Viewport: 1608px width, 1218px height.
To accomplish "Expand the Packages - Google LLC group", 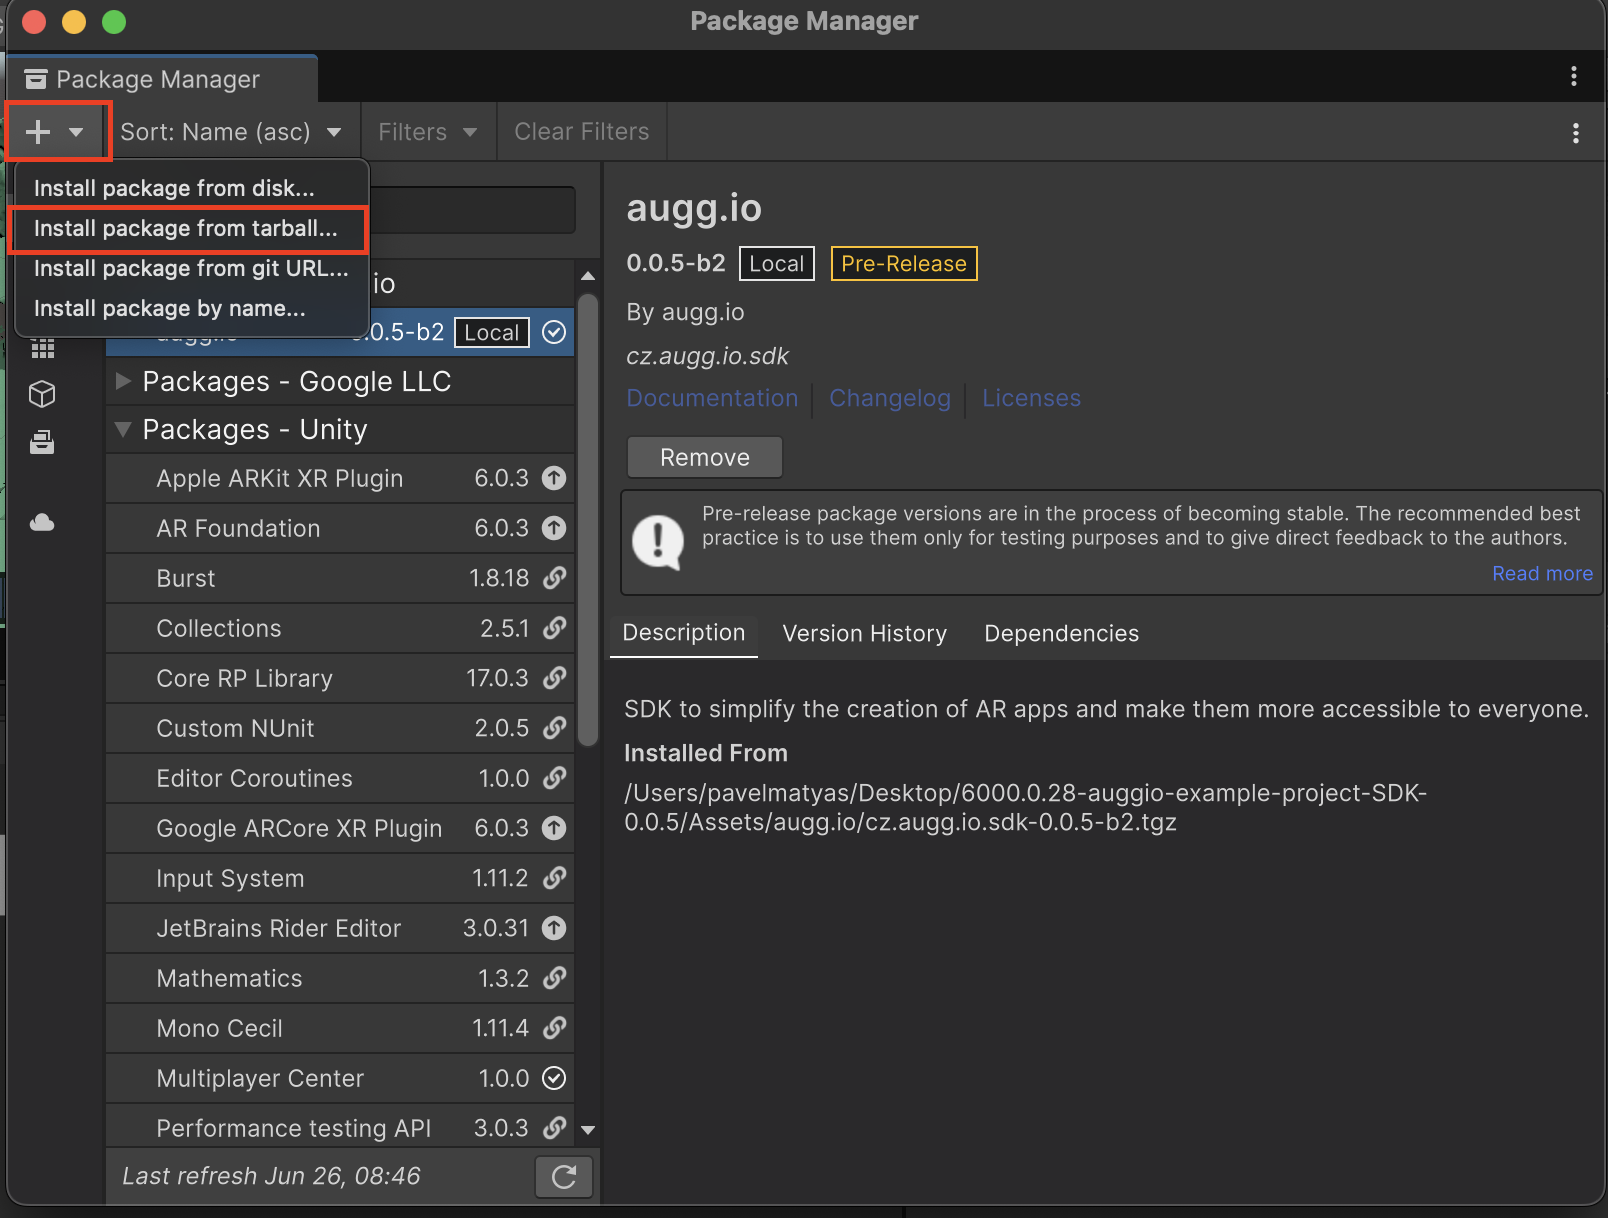I will click(124, 381).
